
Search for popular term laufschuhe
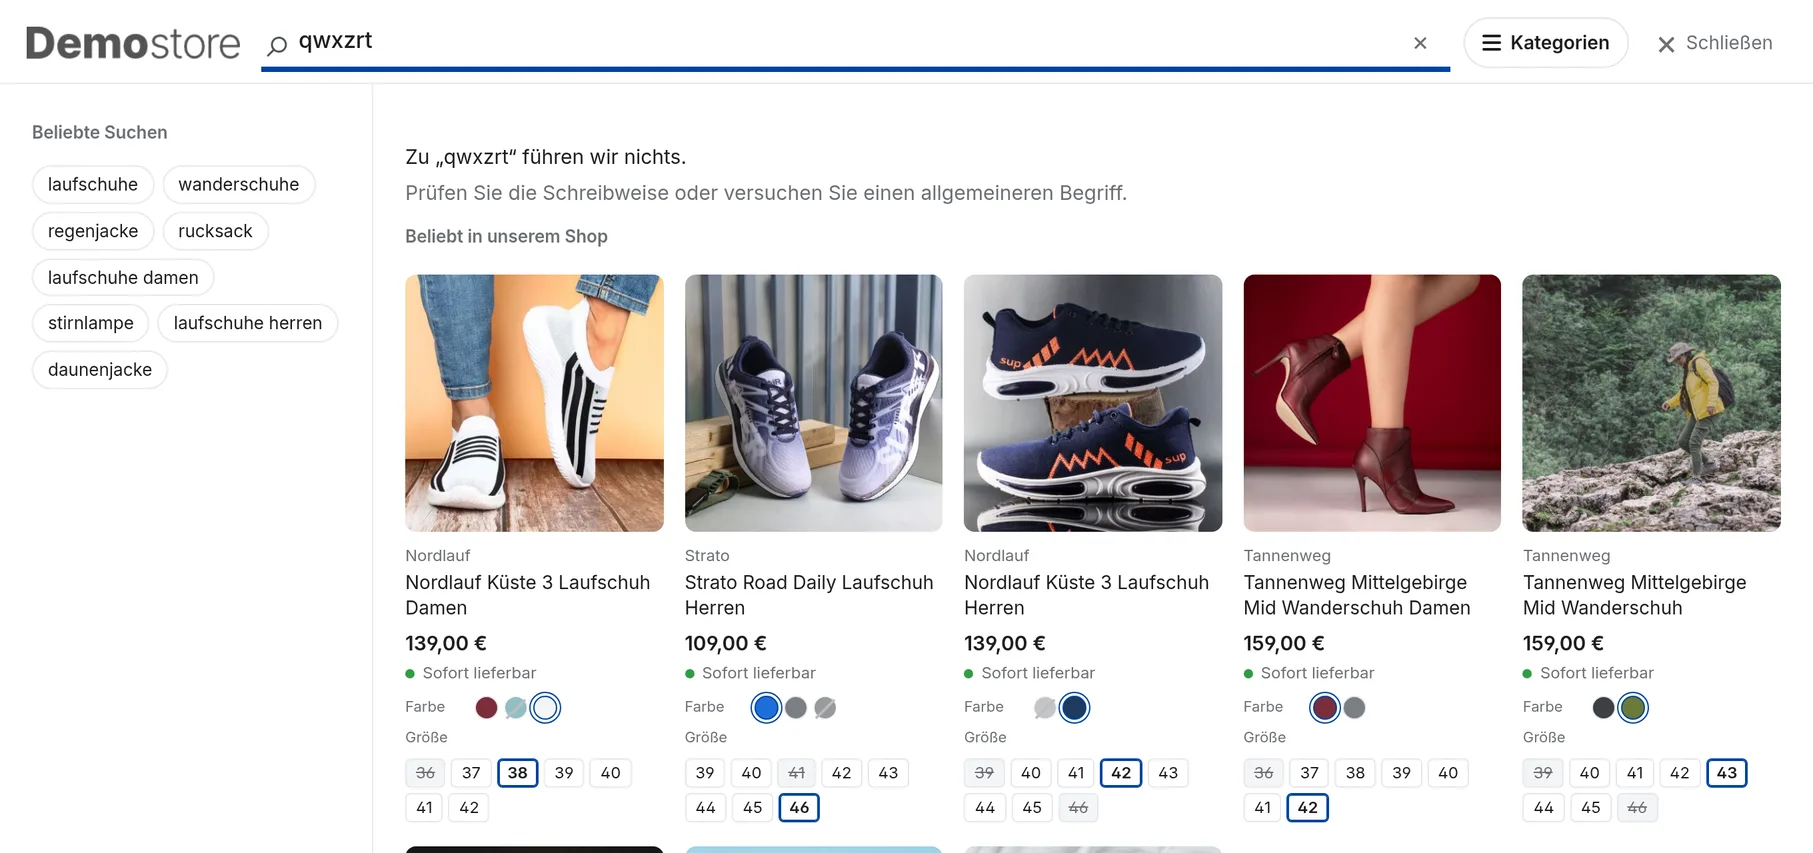(x=93, y=184)
